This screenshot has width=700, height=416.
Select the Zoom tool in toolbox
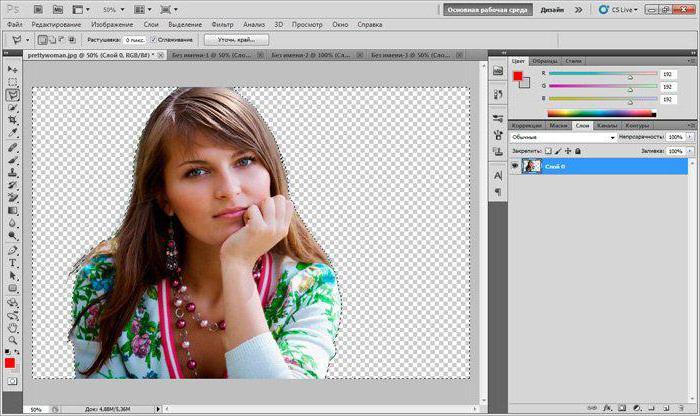tap(12, 340)
